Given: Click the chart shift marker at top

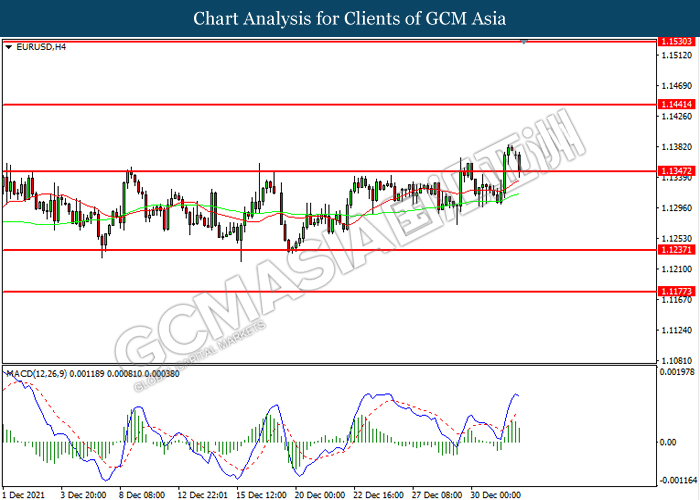Looking at the screenshot, I should tap(524, 42).
